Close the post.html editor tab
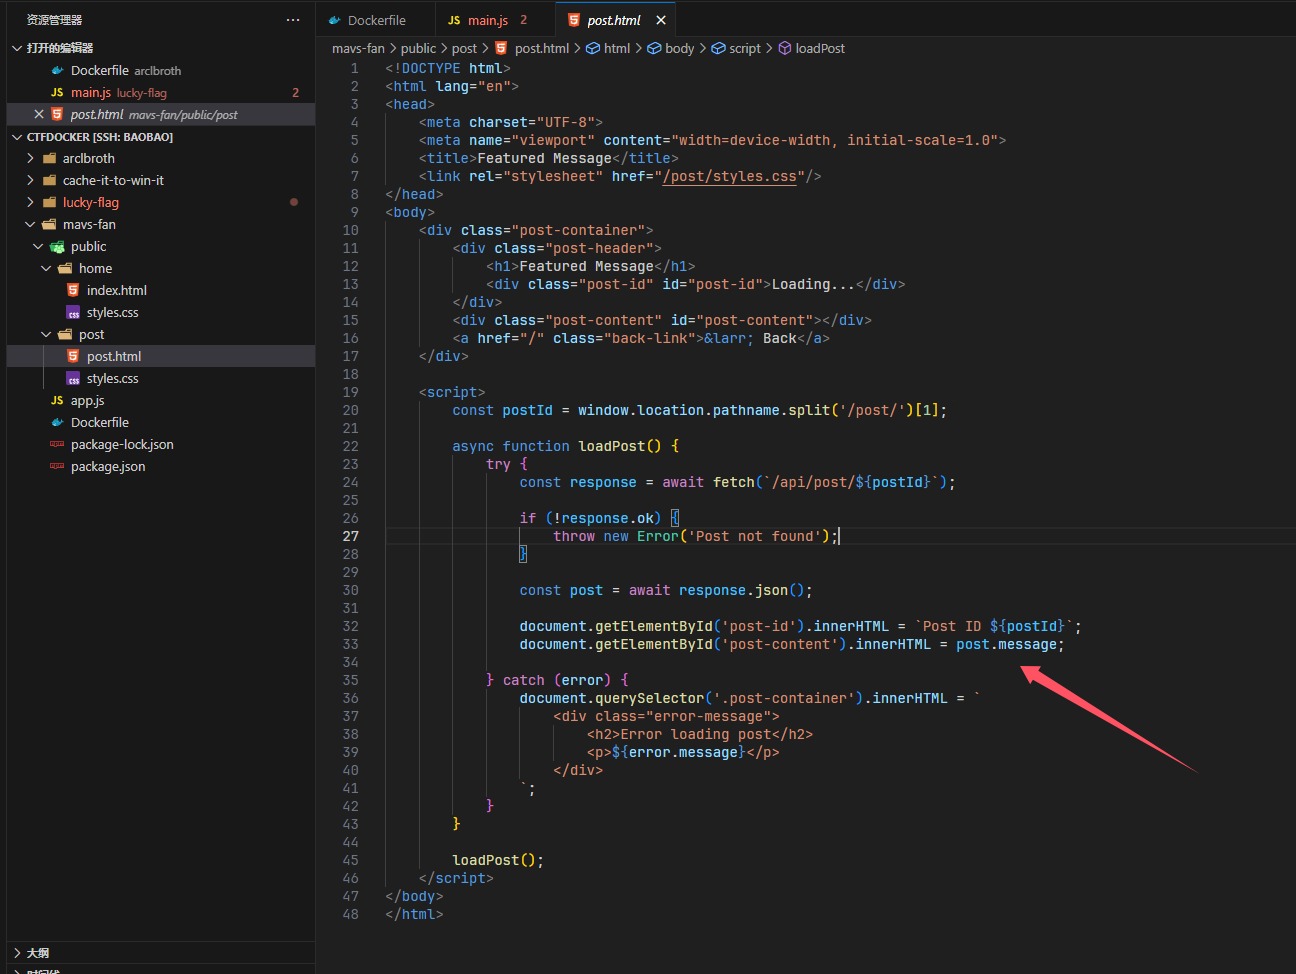This screenshot has height=974, width=1296. click(x=661, y=20)
